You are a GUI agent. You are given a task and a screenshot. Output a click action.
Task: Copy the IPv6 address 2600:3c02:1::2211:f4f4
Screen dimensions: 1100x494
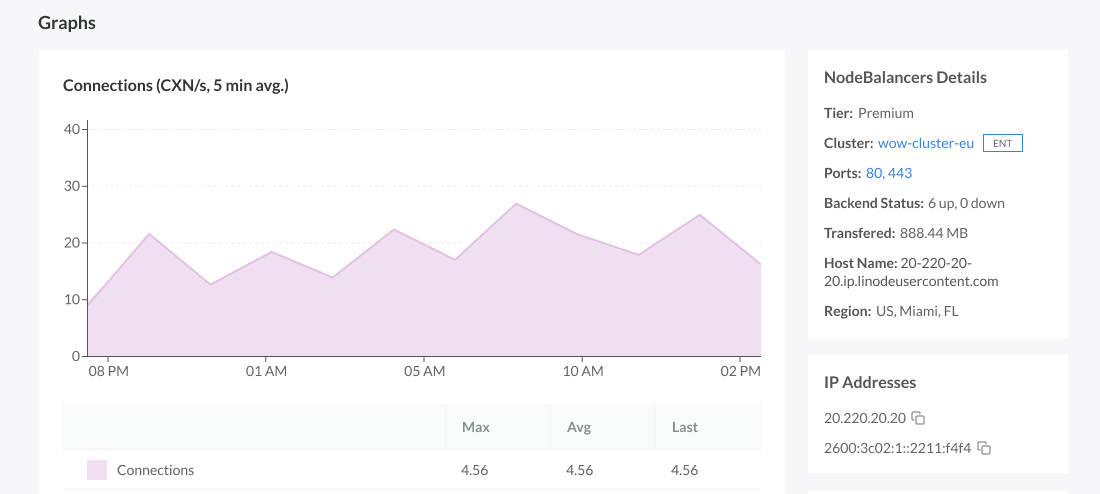(984, 448)
